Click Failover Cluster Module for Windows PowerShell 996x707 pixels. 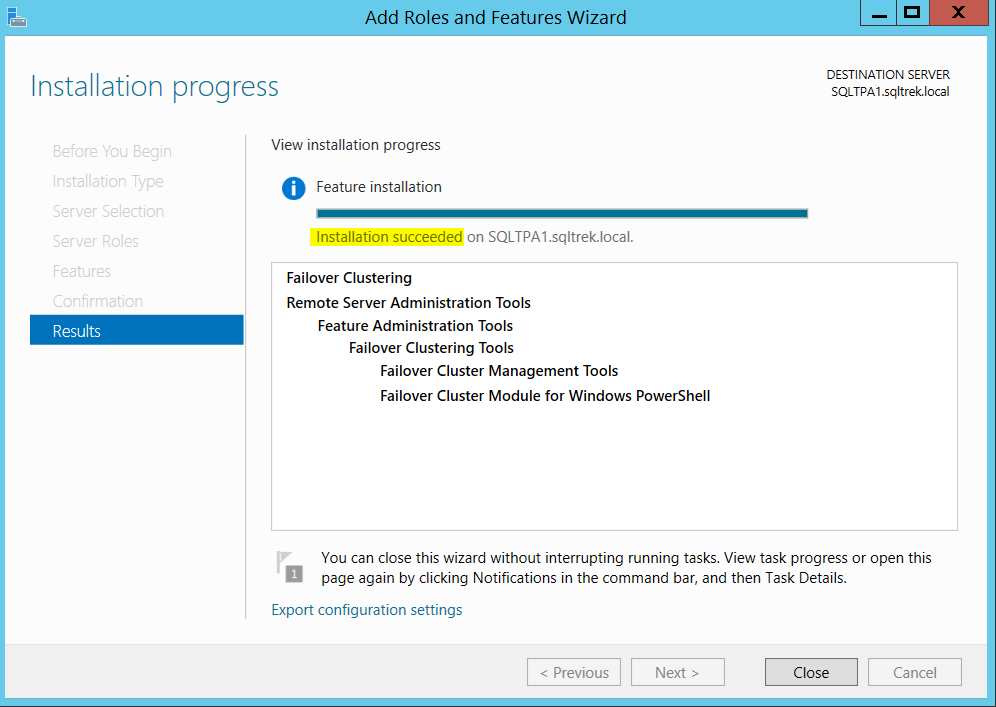[x=545, y=396]
